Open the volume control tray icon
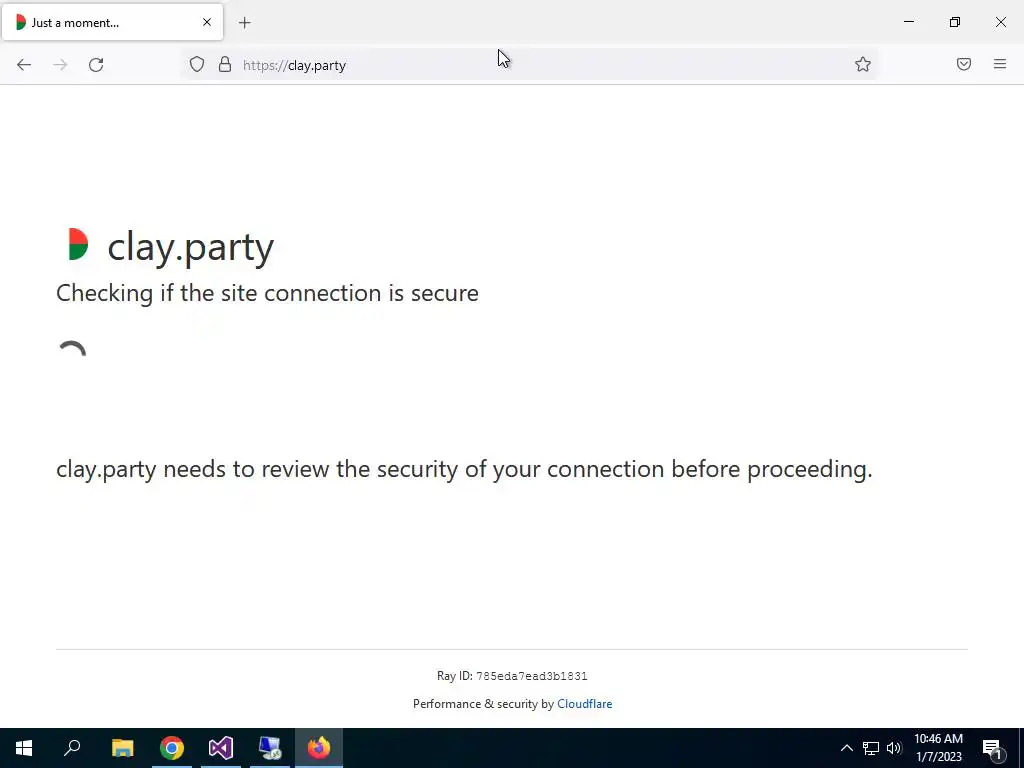The image size is (1024, 768). tap(894, 748)
